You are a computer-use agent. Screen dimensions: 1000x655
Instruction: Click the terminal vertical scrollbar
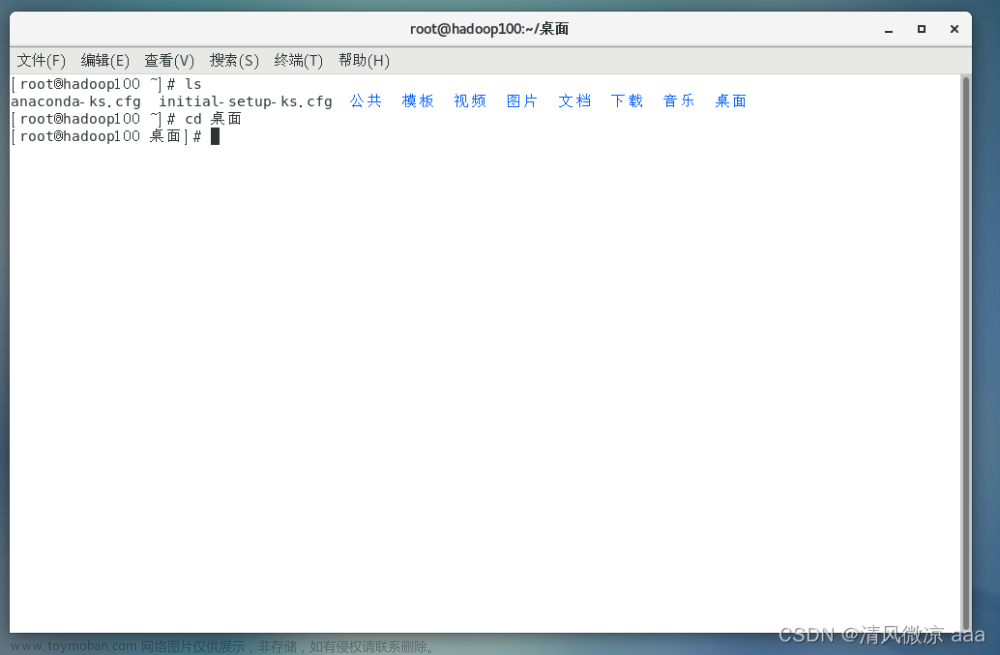[x=966, y=353]
